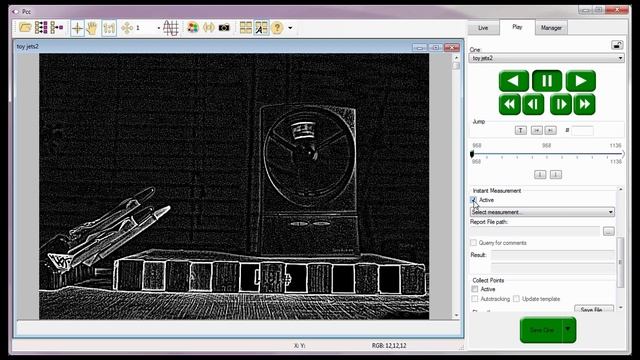Open the Cine dropdown showing toy jets2
This screenshot has height=360, width=640.
coord(546,58)
